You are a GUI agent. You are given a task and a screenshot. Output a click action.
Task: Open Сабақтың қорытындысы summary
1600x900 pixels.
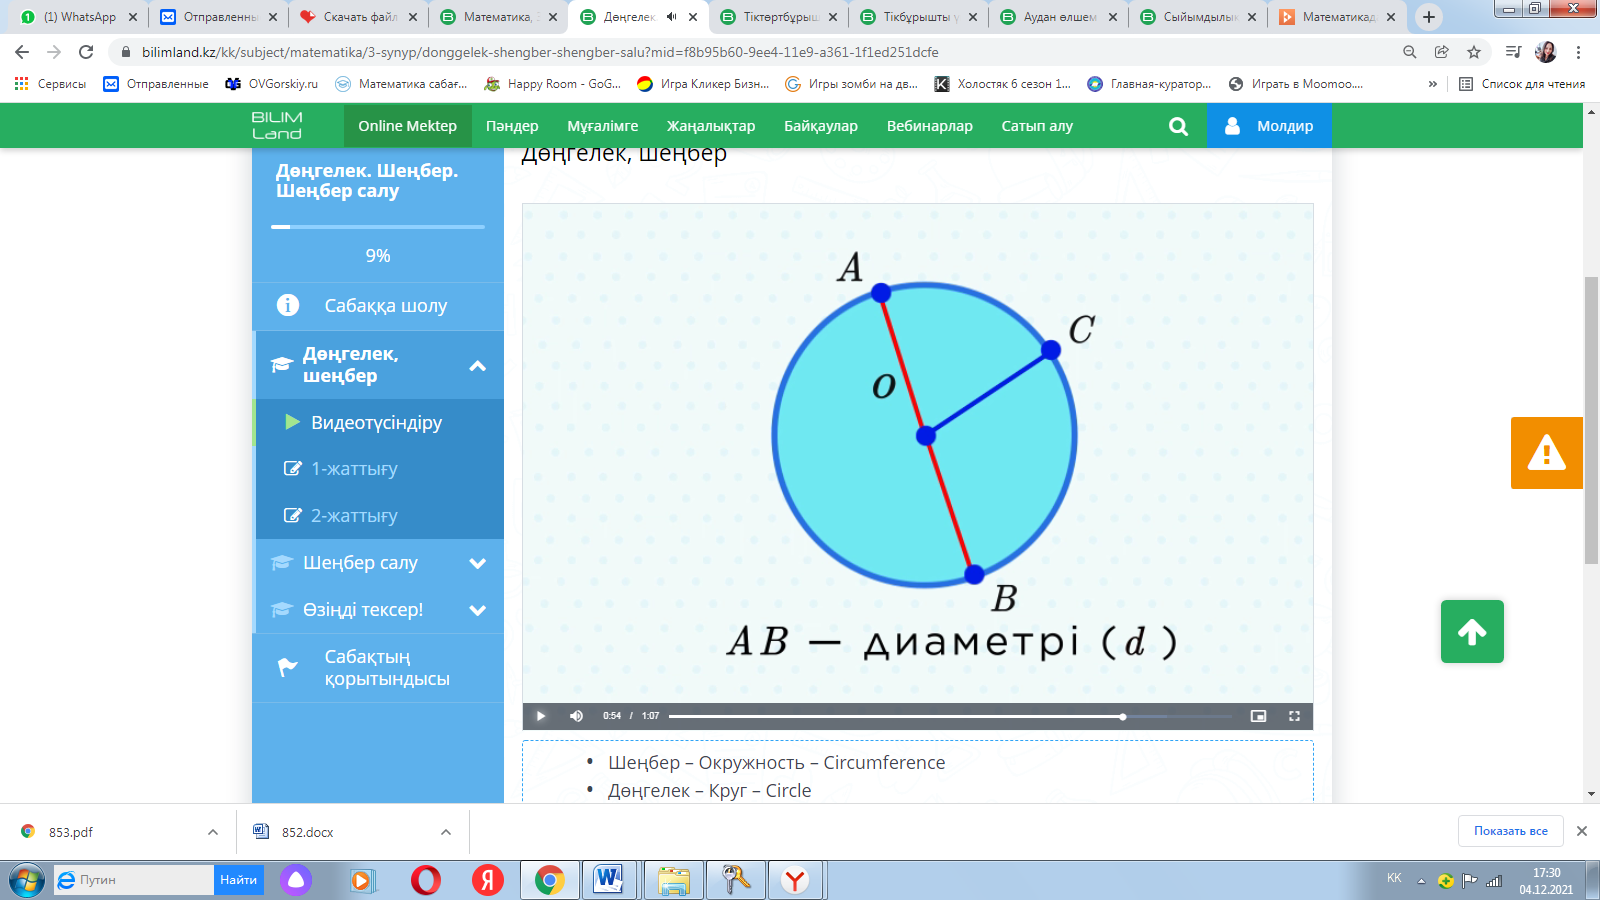[x=378, y=668]
